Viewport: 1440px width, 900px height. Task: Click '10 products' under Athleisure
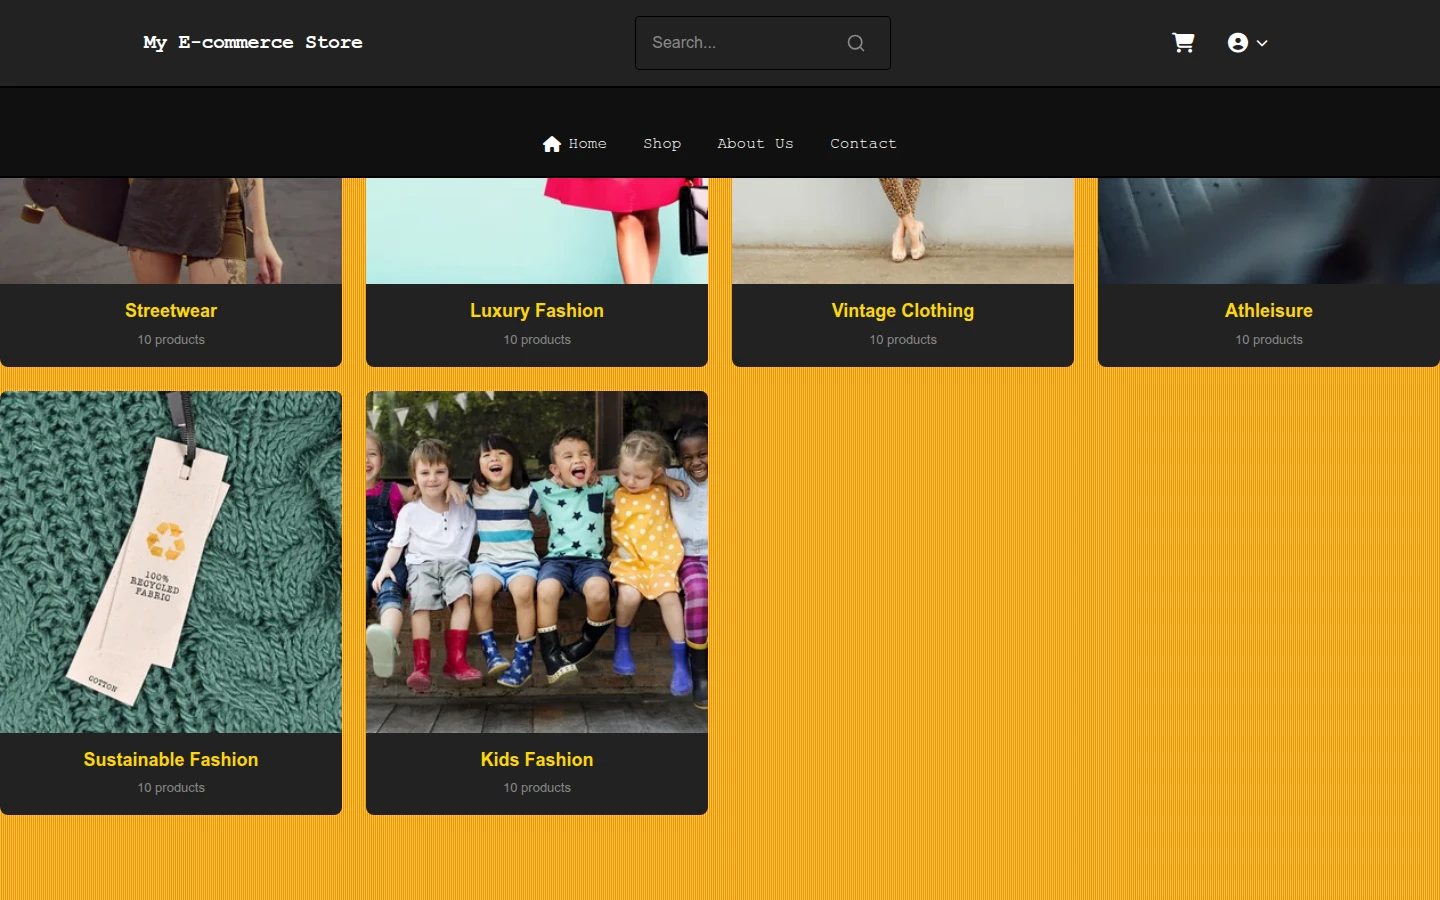(x=1269, y=340)
